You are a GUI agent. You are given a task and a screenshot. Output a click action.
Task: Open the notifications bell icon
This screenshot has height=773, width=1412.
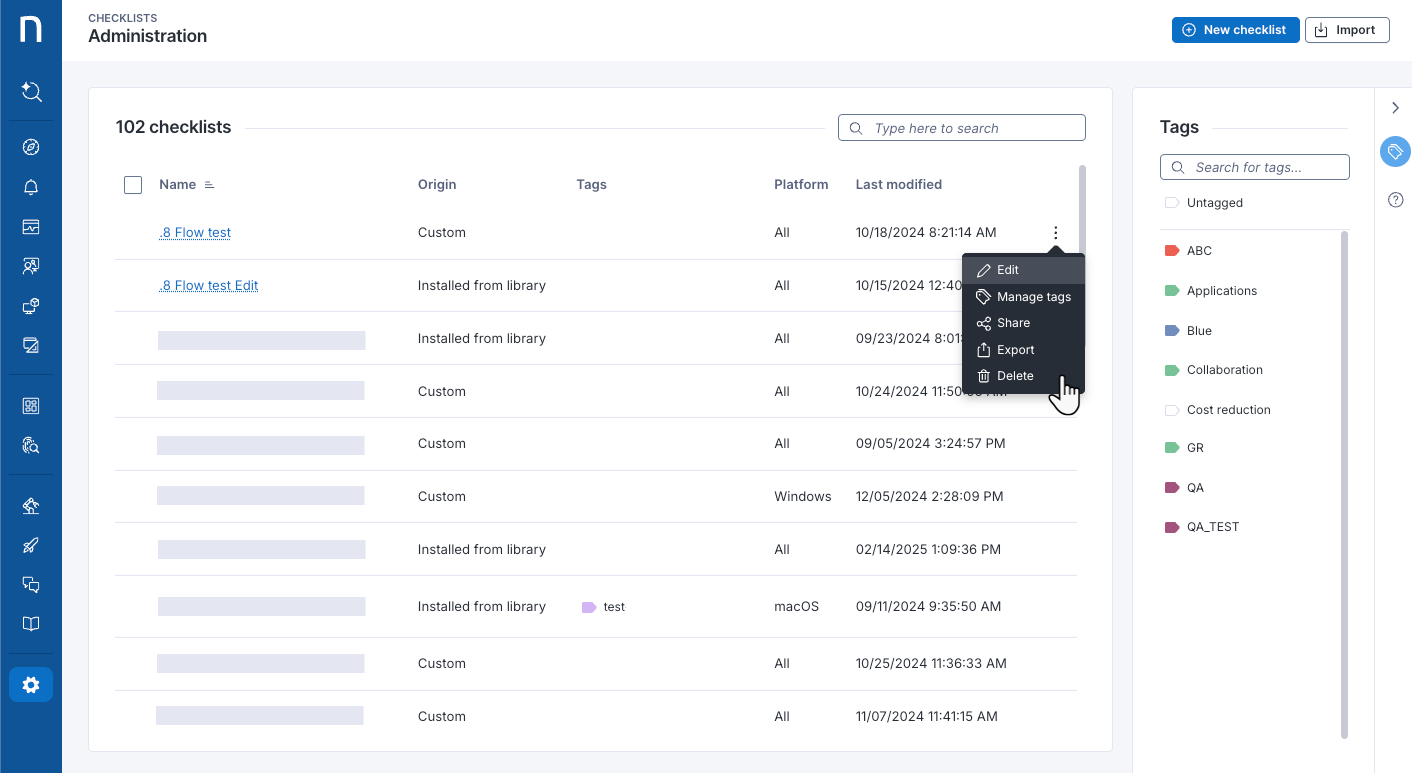click(x=31, y=187)
